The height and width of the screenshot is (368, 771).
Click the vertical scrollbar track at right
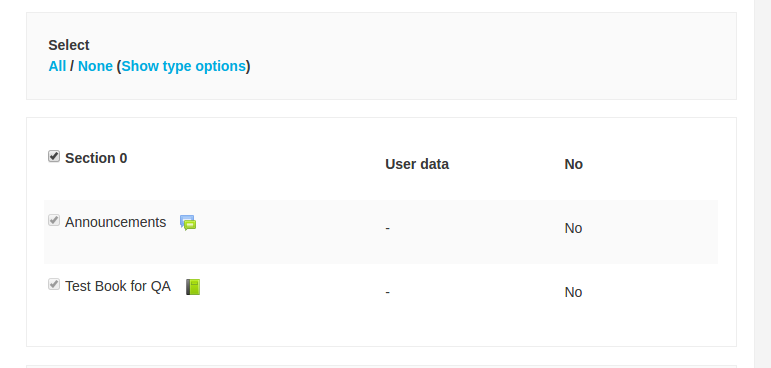coord(762,184)
